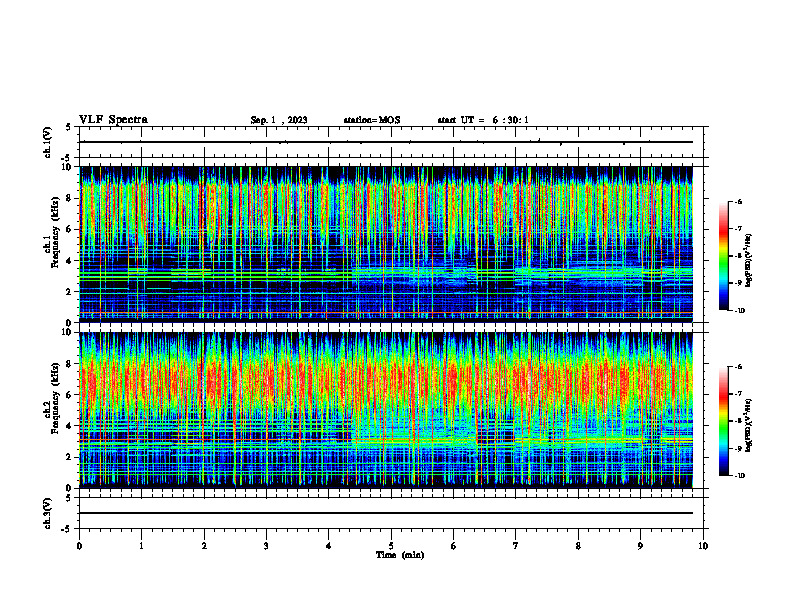The width and height of the screenshot is (792, 612).
Task: Click the time-axis tick label "10"
Action: 703,546
